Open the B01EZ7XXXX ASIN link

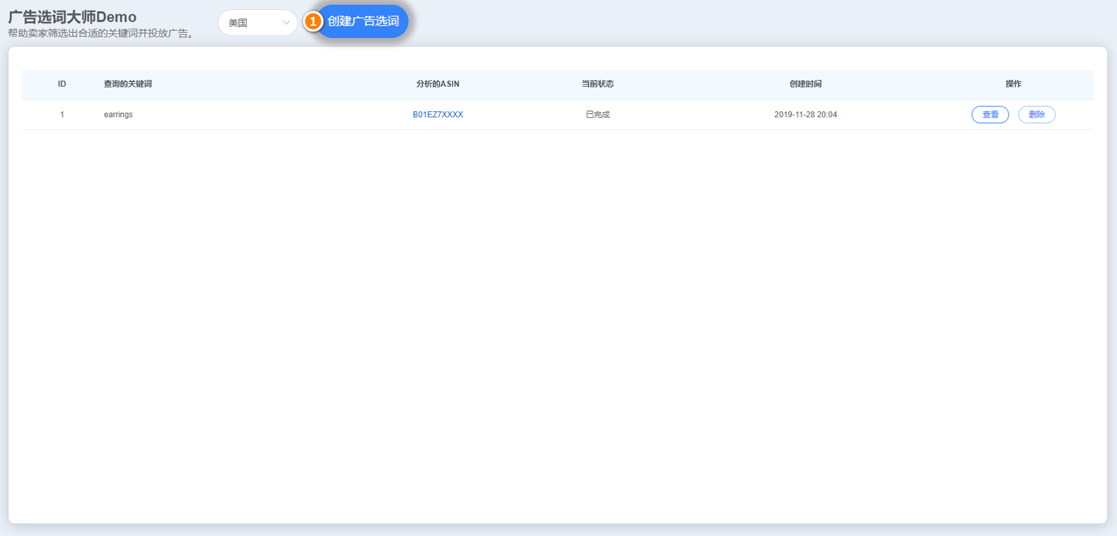point(437,115)
